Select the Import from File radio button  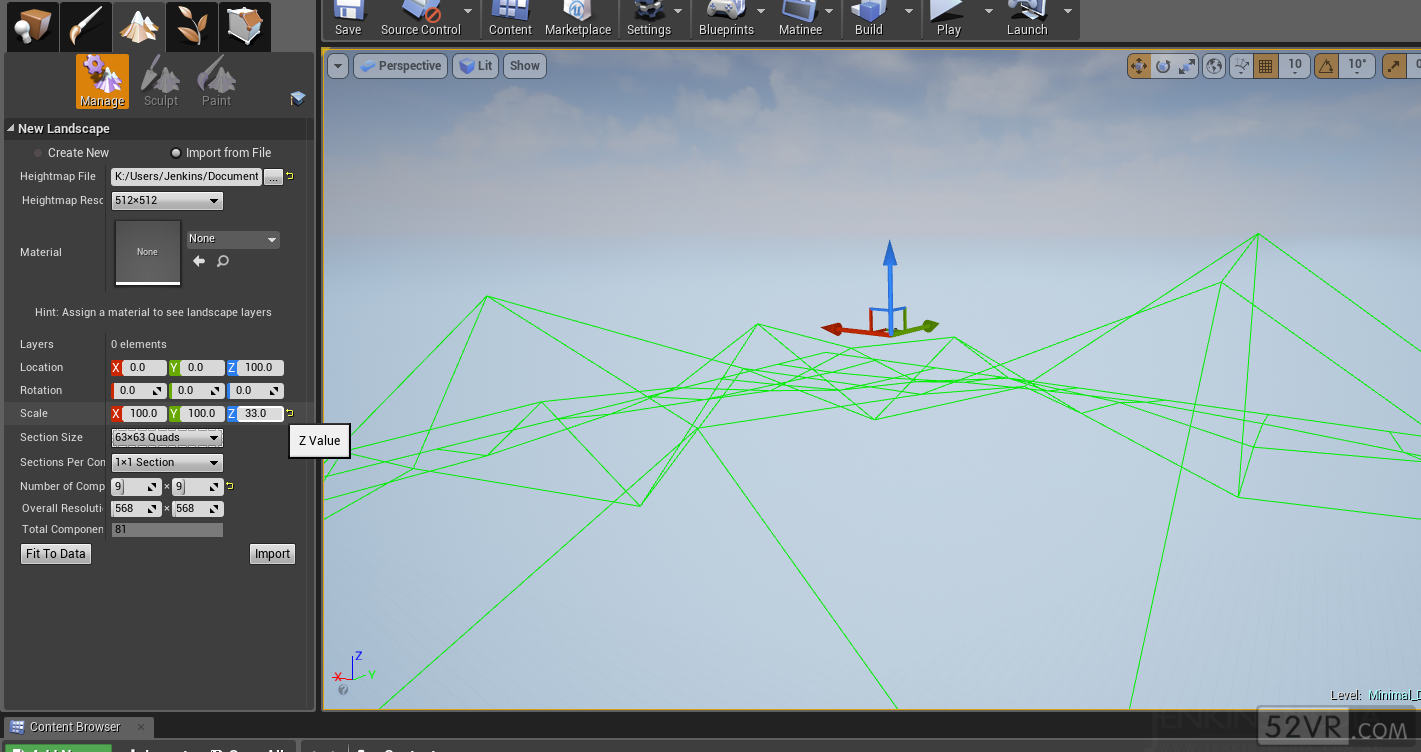(176, 153)
